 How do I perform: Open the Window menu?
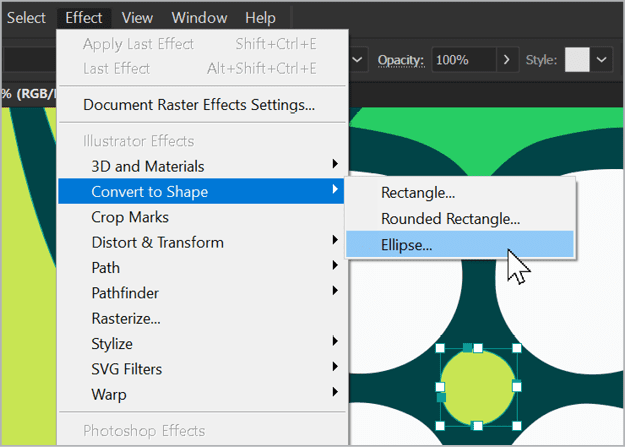199,18
